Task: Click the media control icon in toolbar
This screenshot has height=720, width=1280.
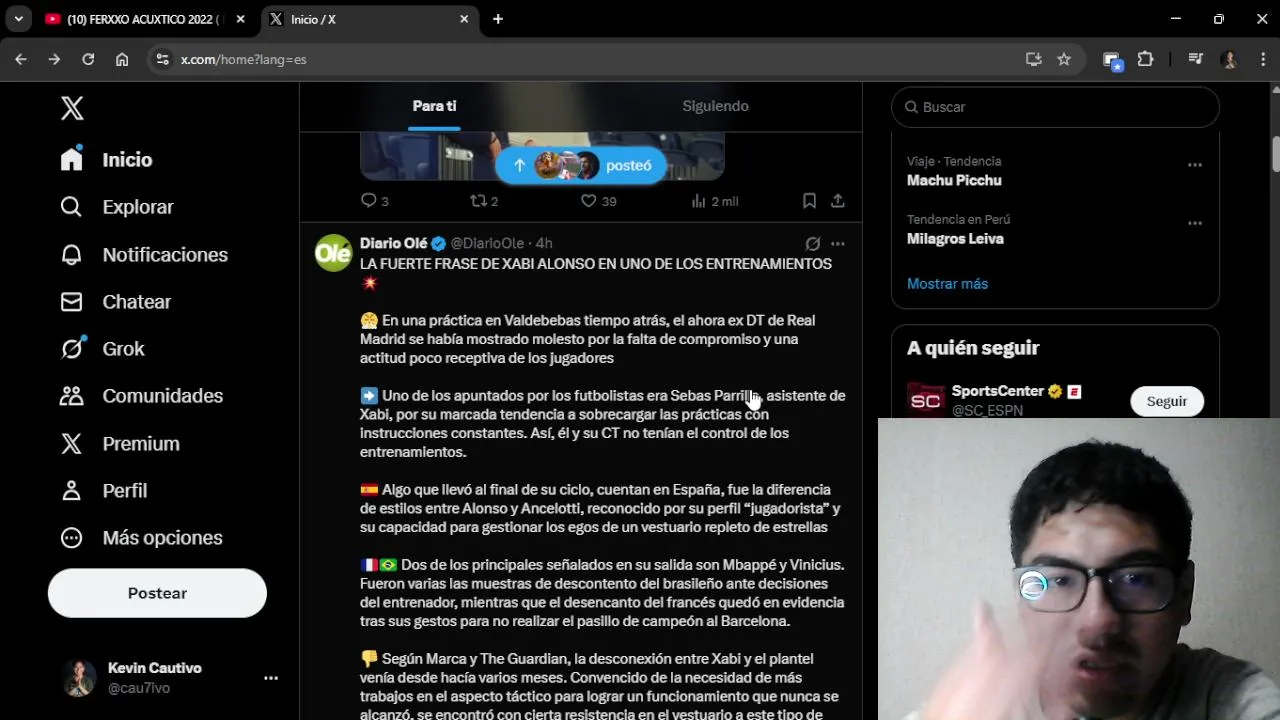Action: click(1195, 59)
